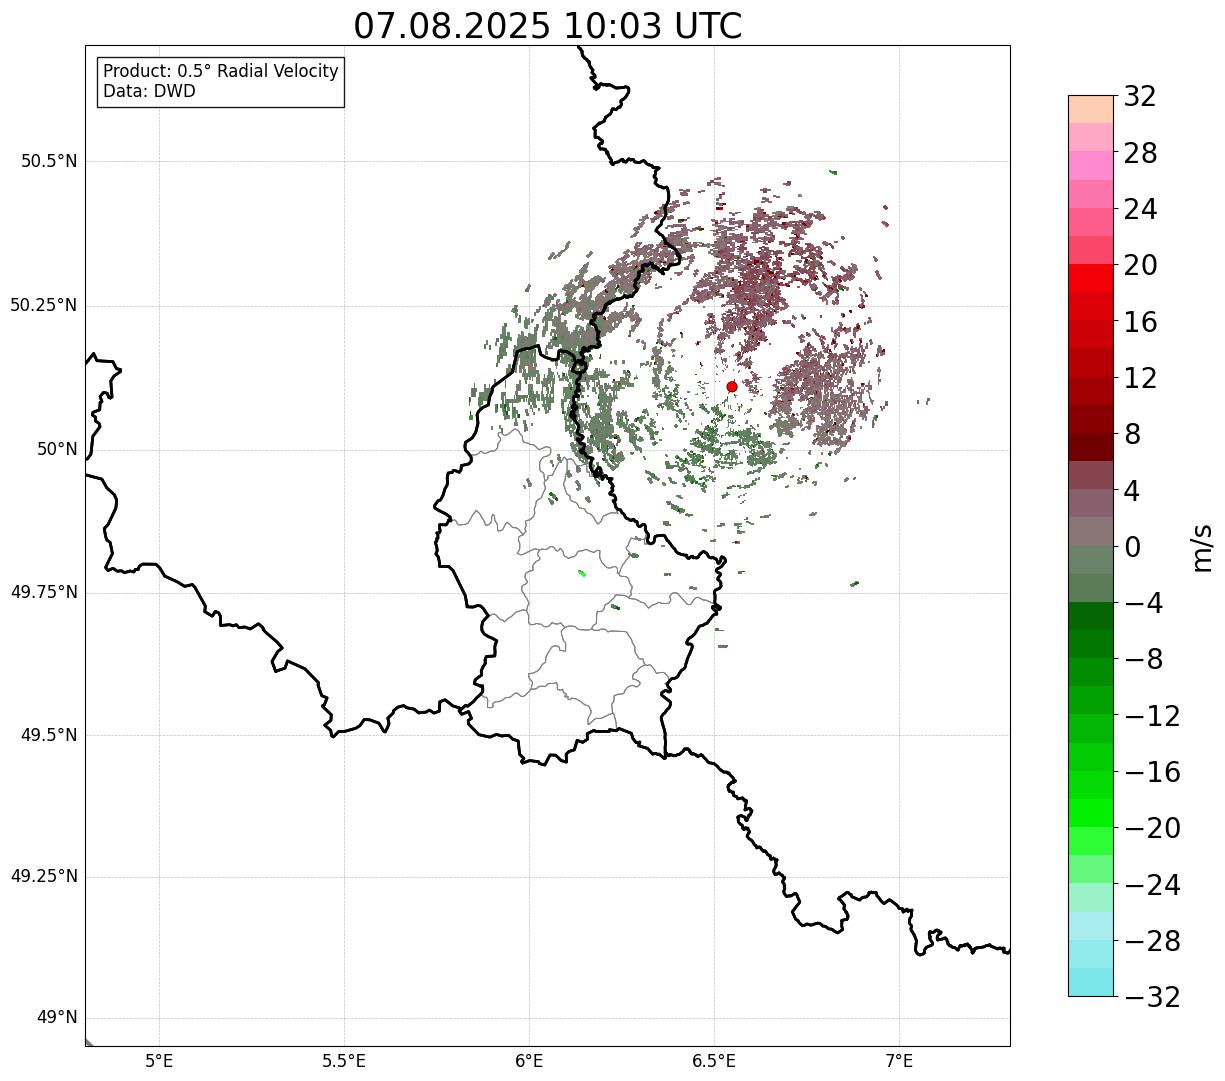Click the 50.5°N latitude label

(x=49, y=161)
